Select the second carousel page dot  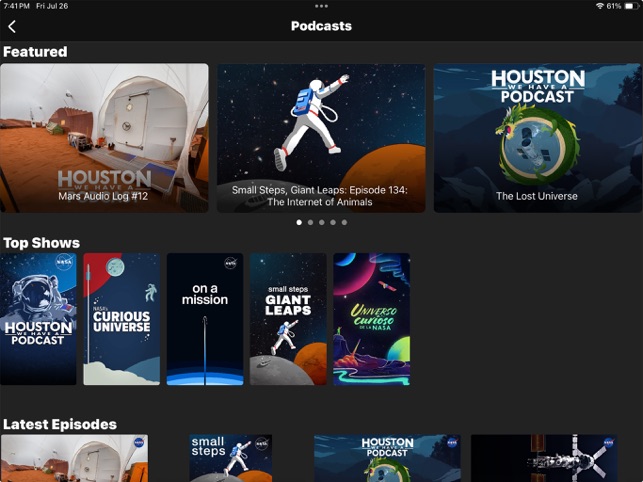(310, 222)
